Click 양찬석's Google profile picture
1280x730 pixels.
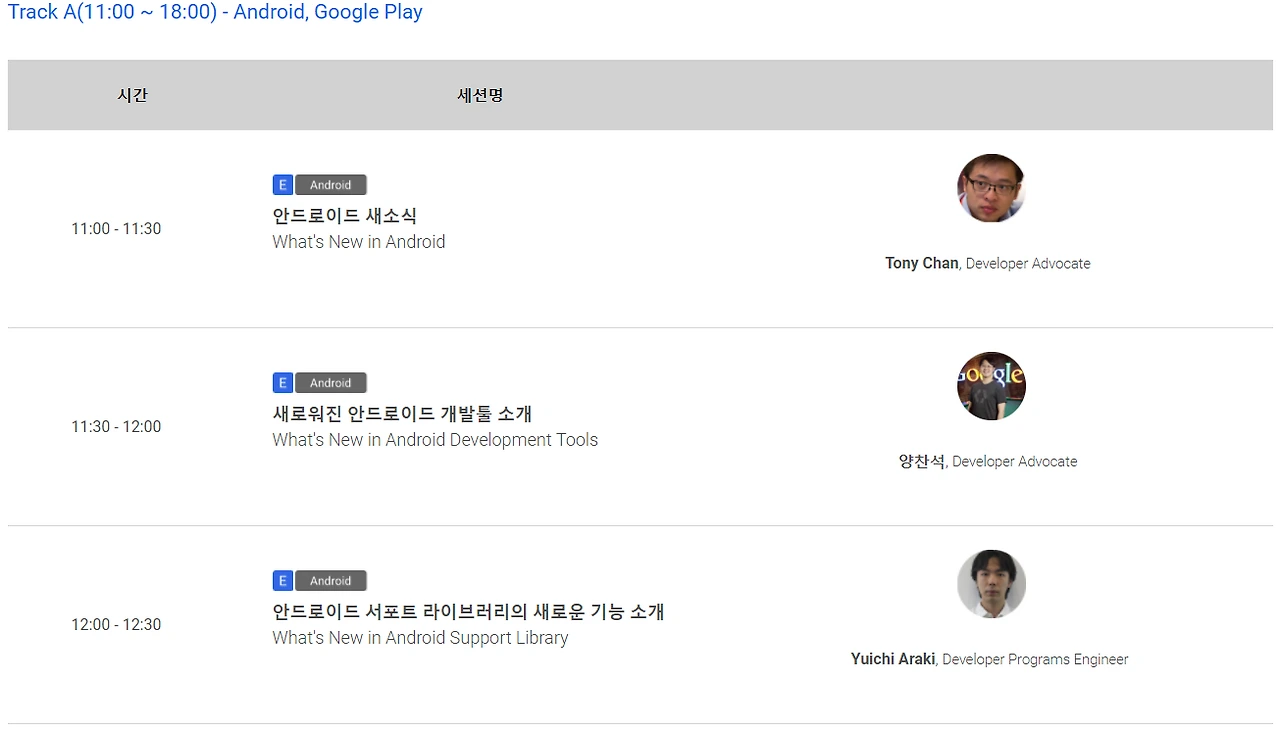coord(990,386)
